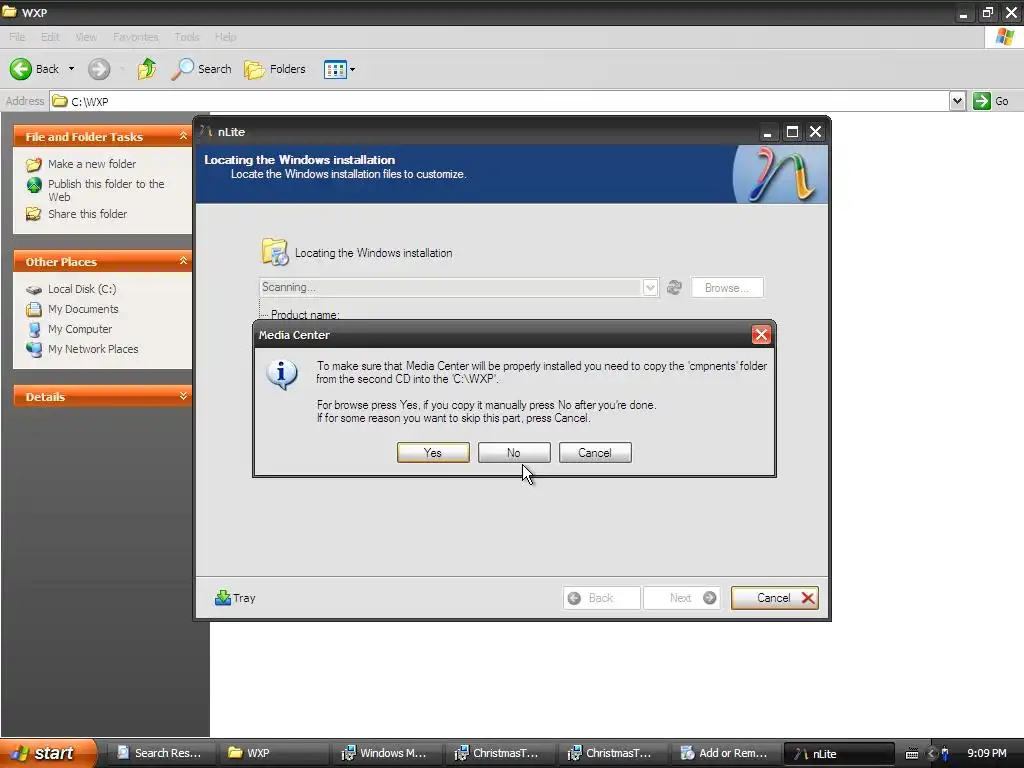Image resolution: width=1024 pixels, height=768 pixels.
Task: Click the Browse button in nLite
Action: tap(727, 287)
